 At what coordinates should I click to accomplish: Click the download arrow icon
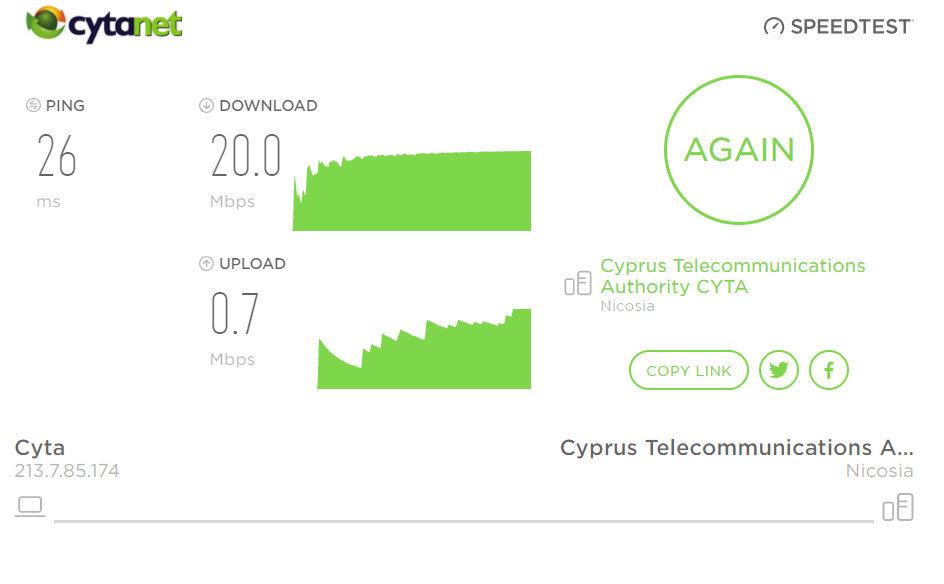click(206, 105)
